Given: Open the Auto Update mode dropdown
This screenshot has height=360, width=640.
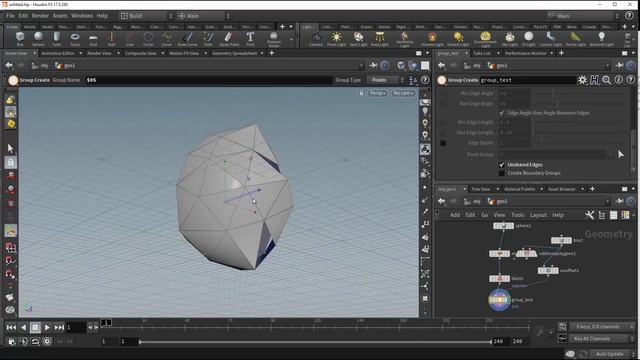Looking at the screenshot, I should click(612, 354).
